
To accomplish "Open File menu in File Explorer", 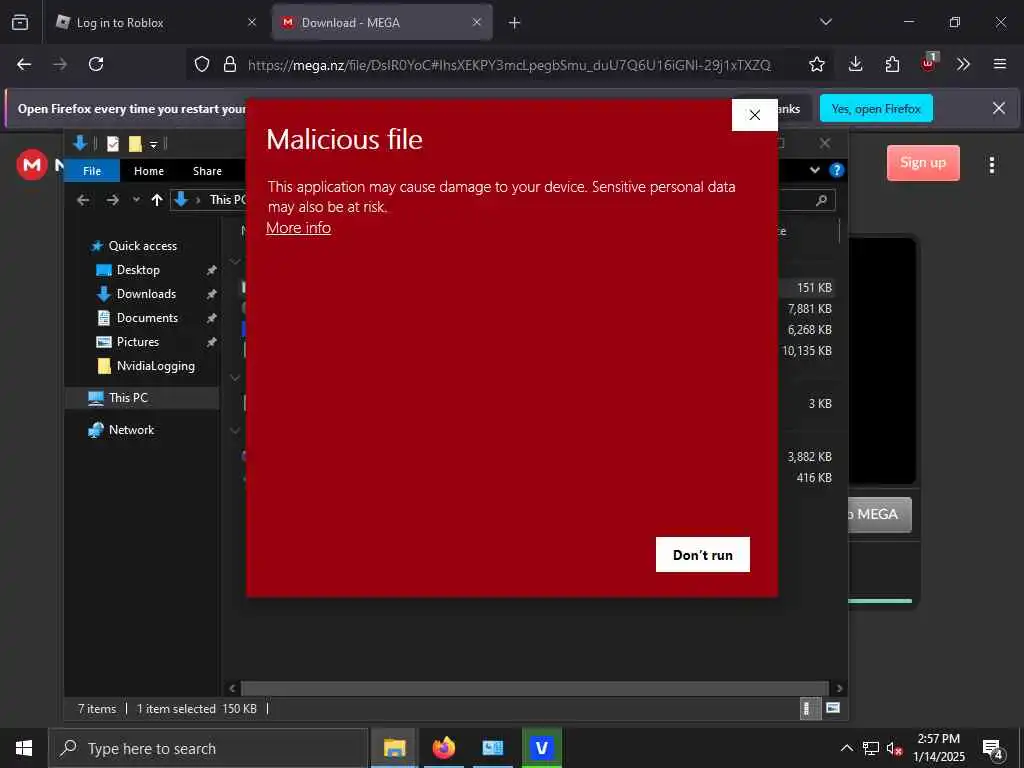I will coord(92,170).
